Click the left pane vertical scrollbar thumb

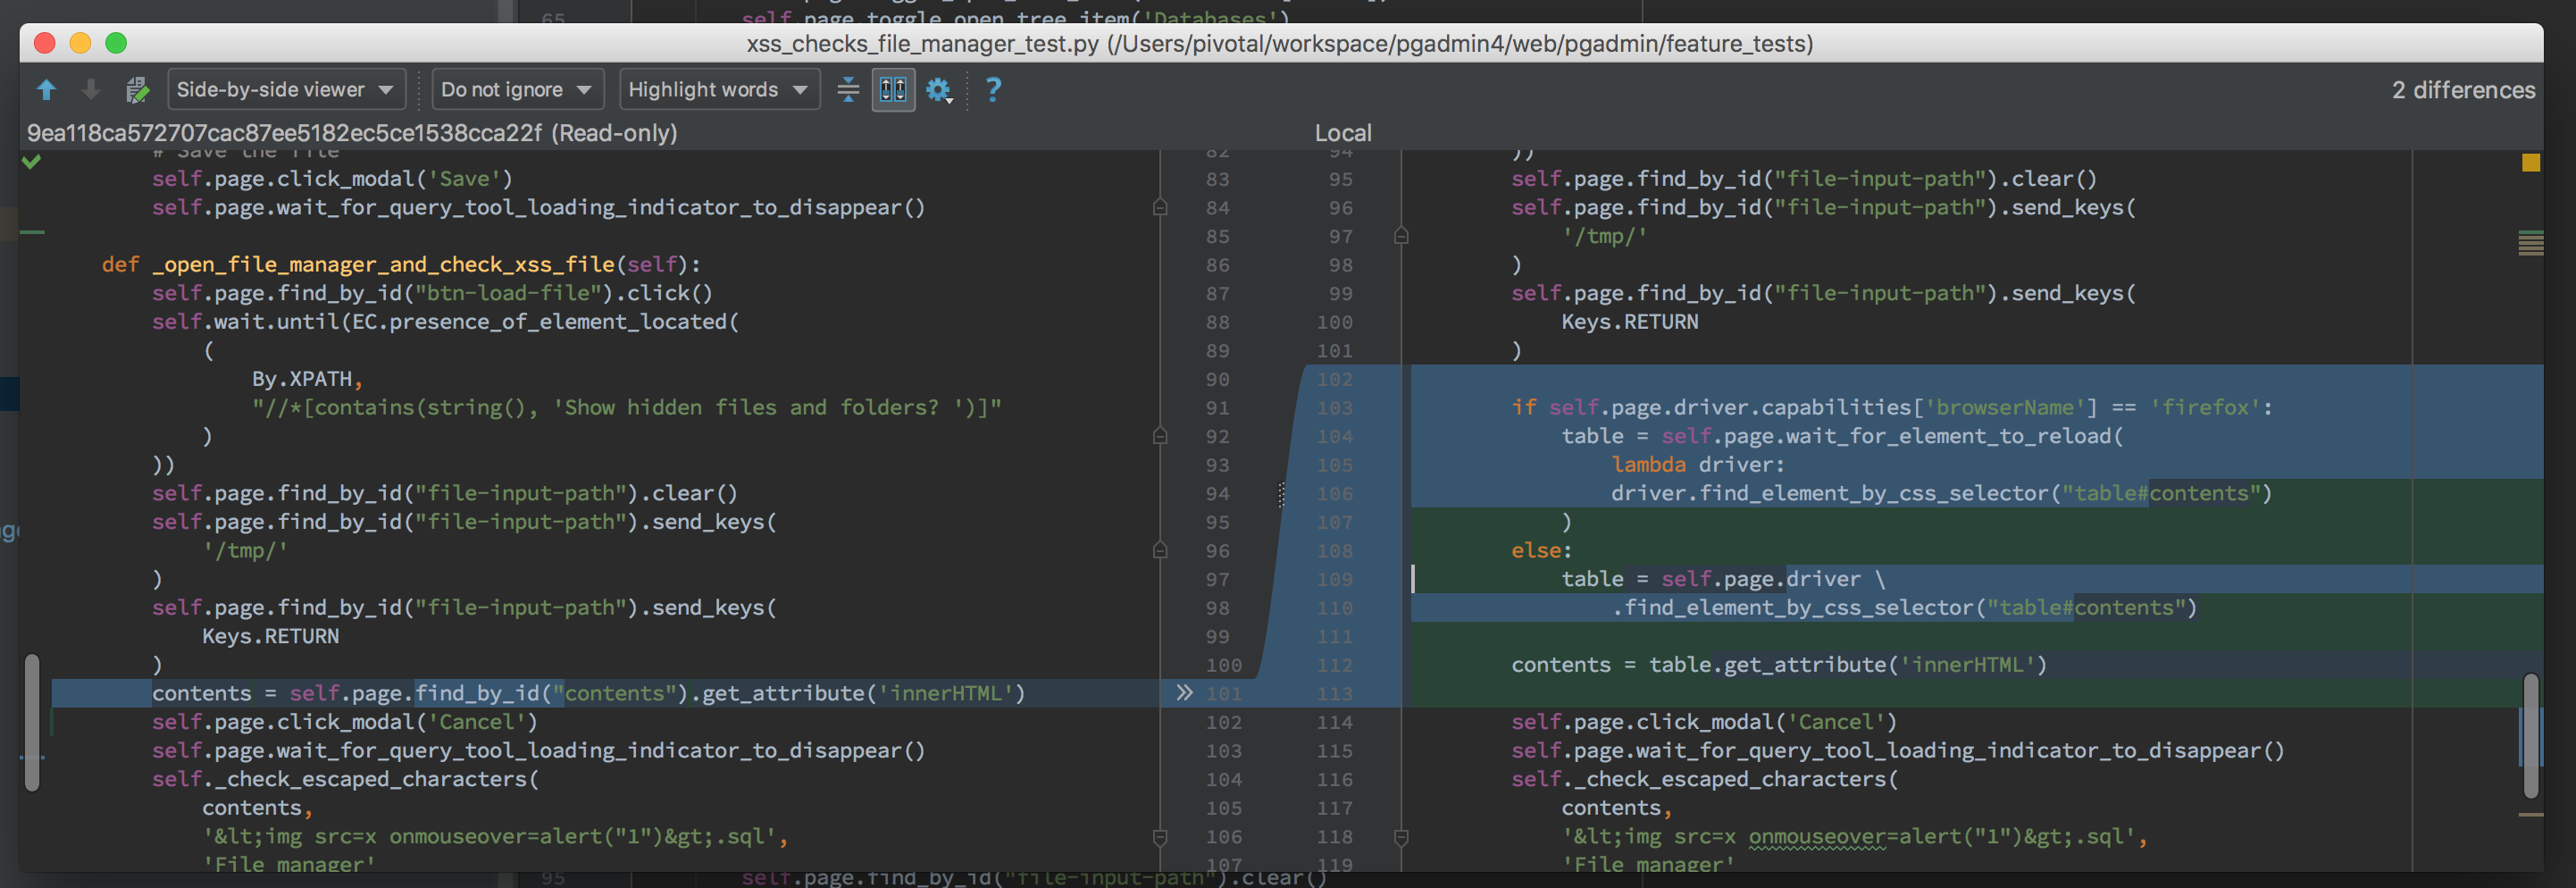tap(32, 722)
